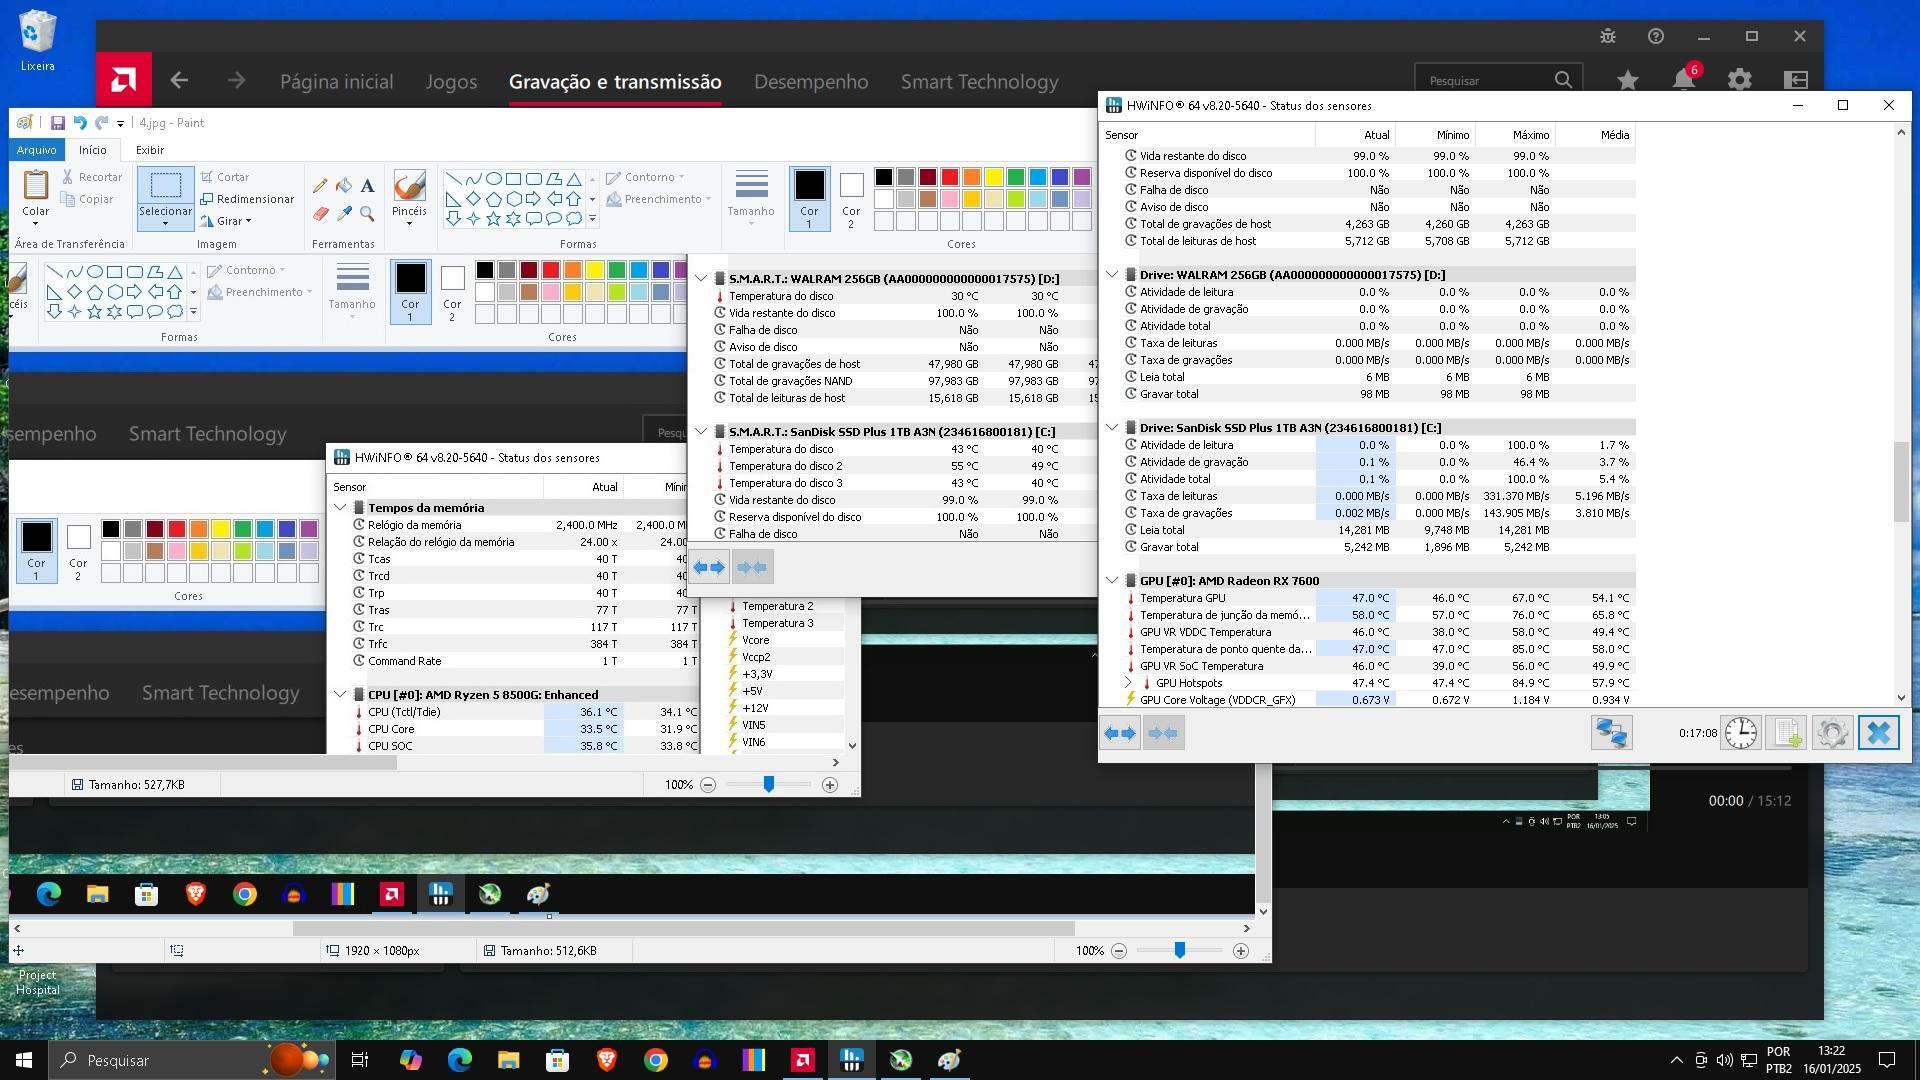Select the Text tool in Paint

368,186
